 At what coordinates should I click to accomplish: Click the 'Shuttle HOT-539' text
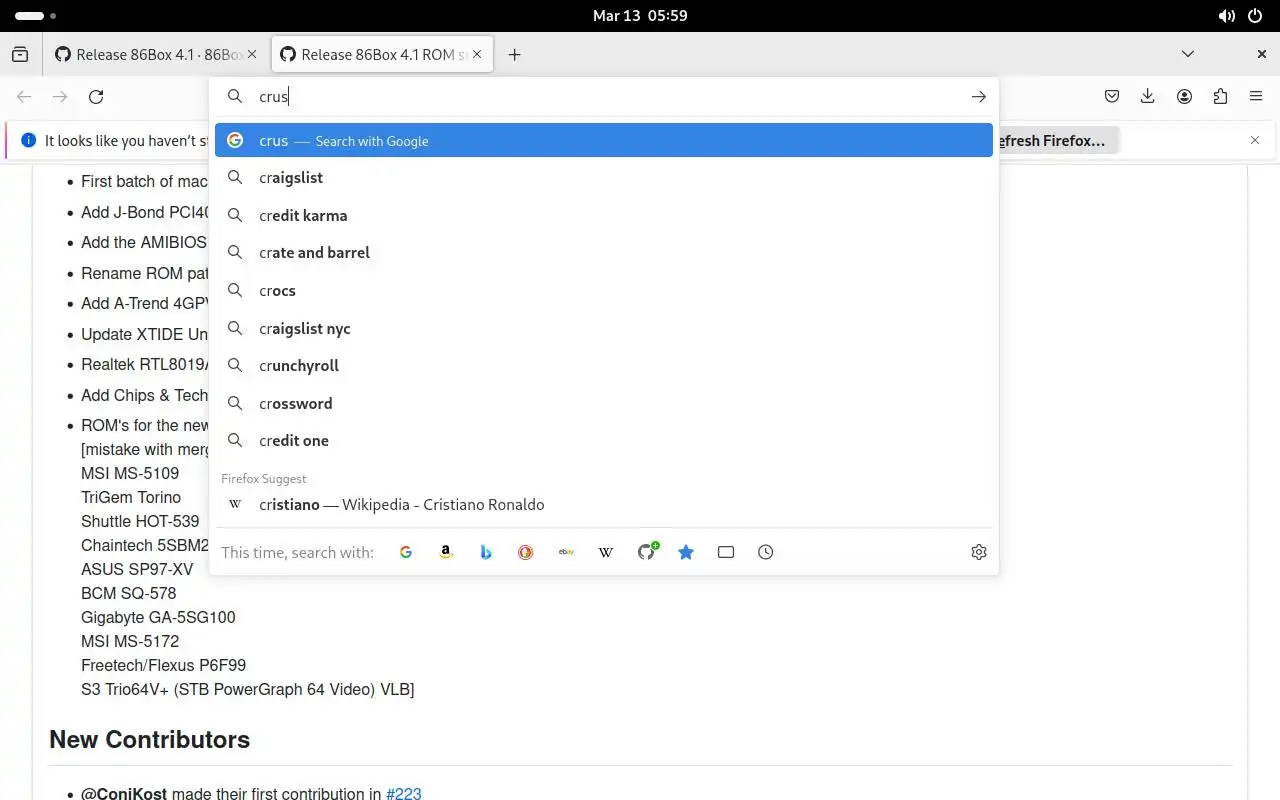pyautogui.click(x=140, y=521)
